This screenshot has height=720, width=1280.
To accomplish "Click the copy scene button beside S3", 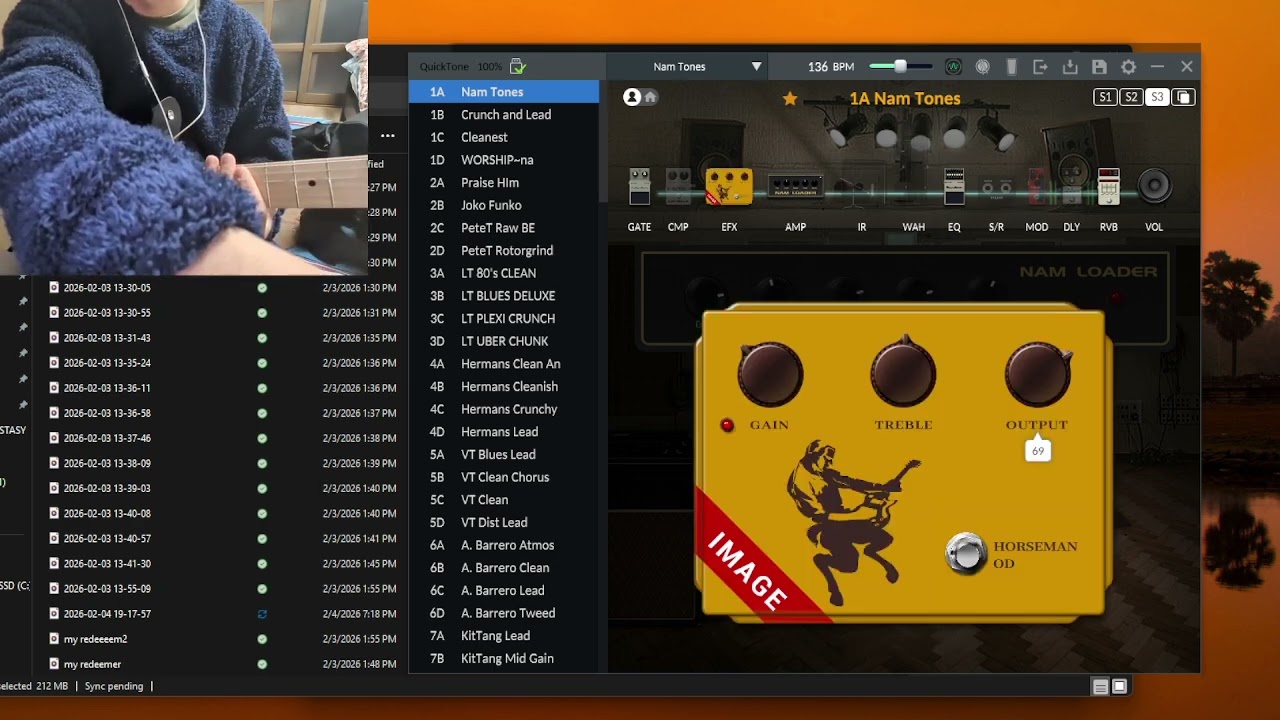I will click(x=1183, y=97).
